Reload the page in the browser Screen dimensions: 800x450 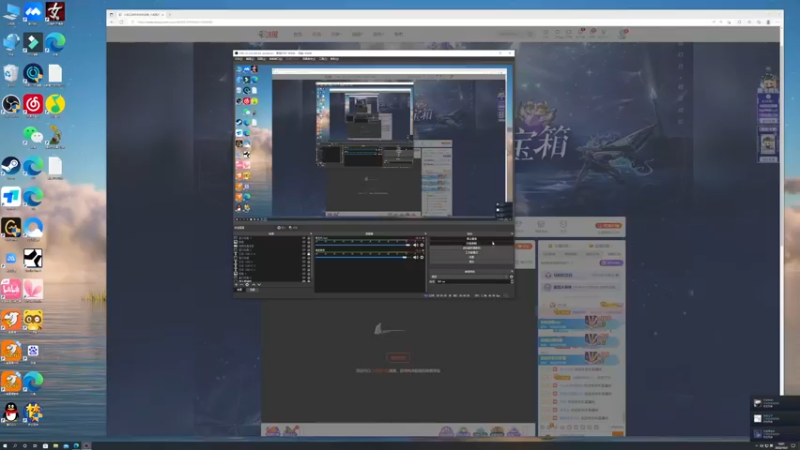point(121,22)
